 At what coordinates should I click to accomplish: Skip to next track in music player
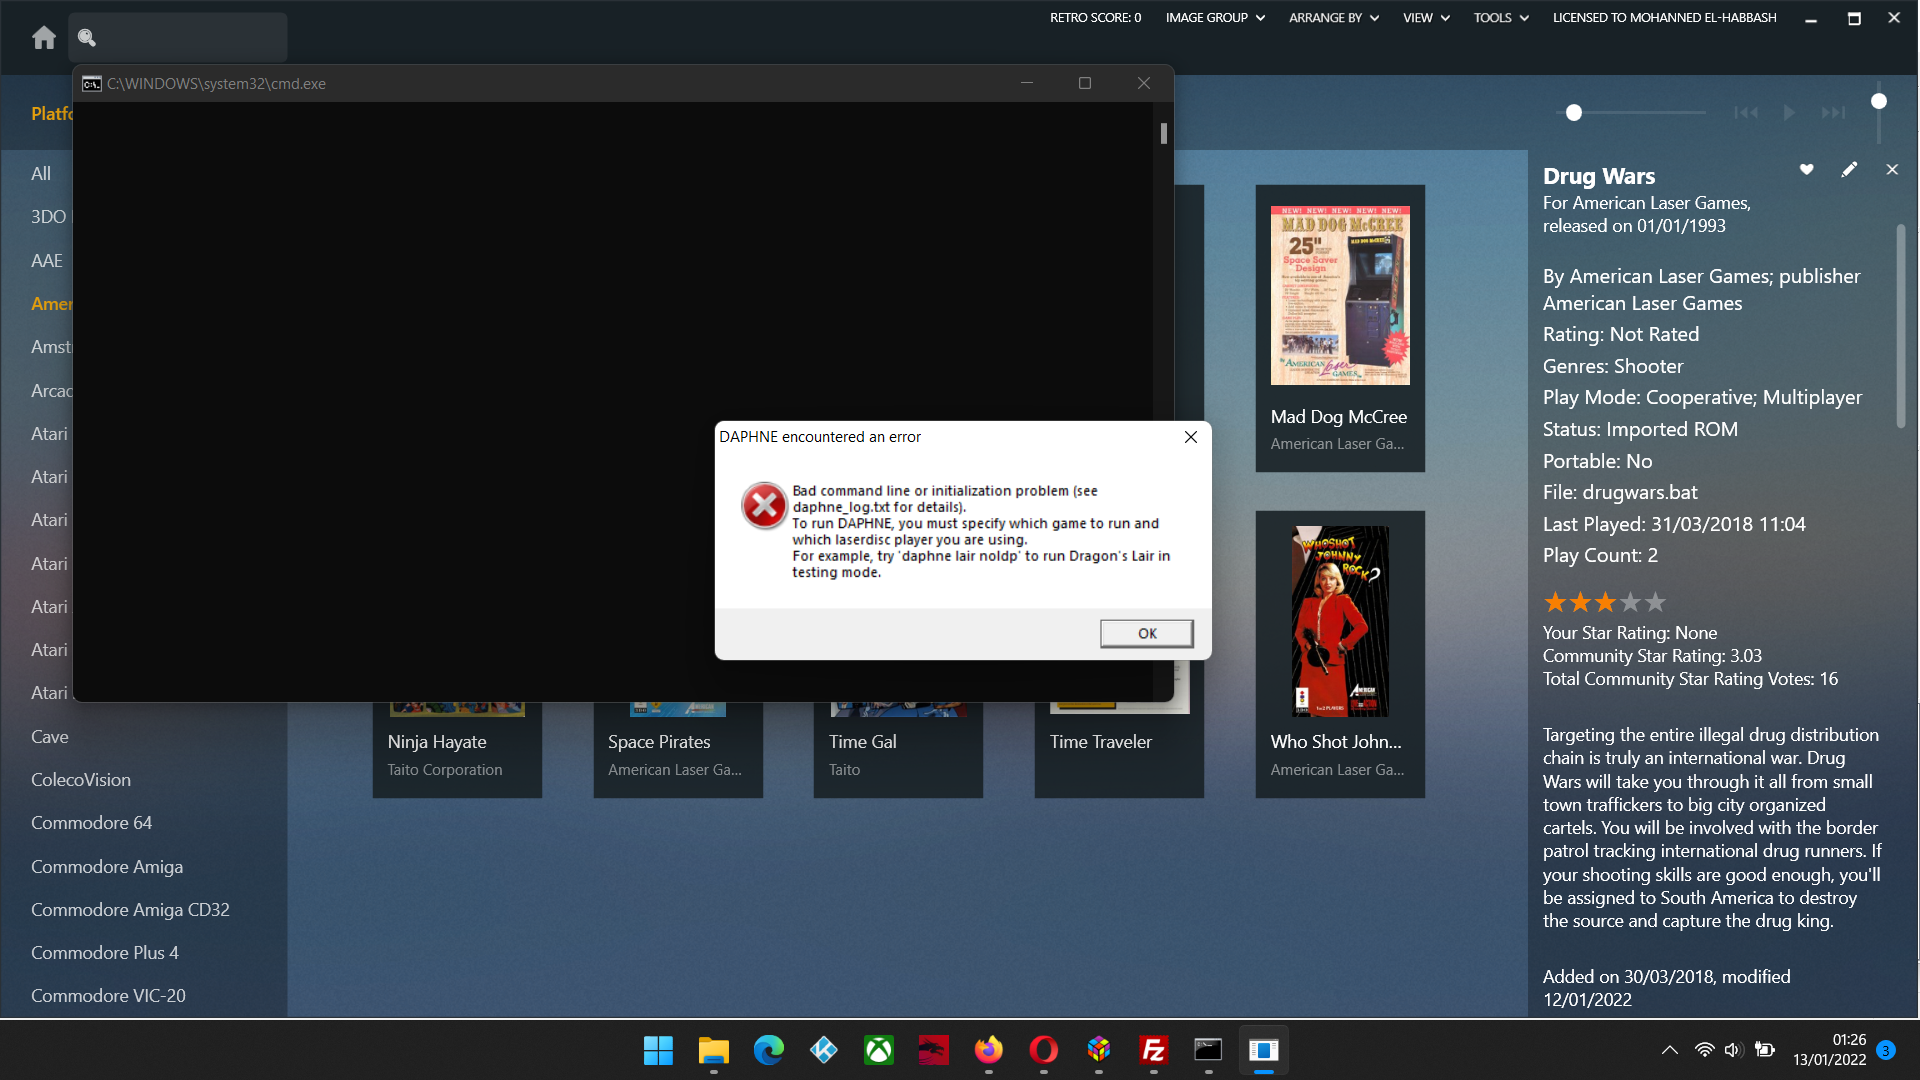1833,113
